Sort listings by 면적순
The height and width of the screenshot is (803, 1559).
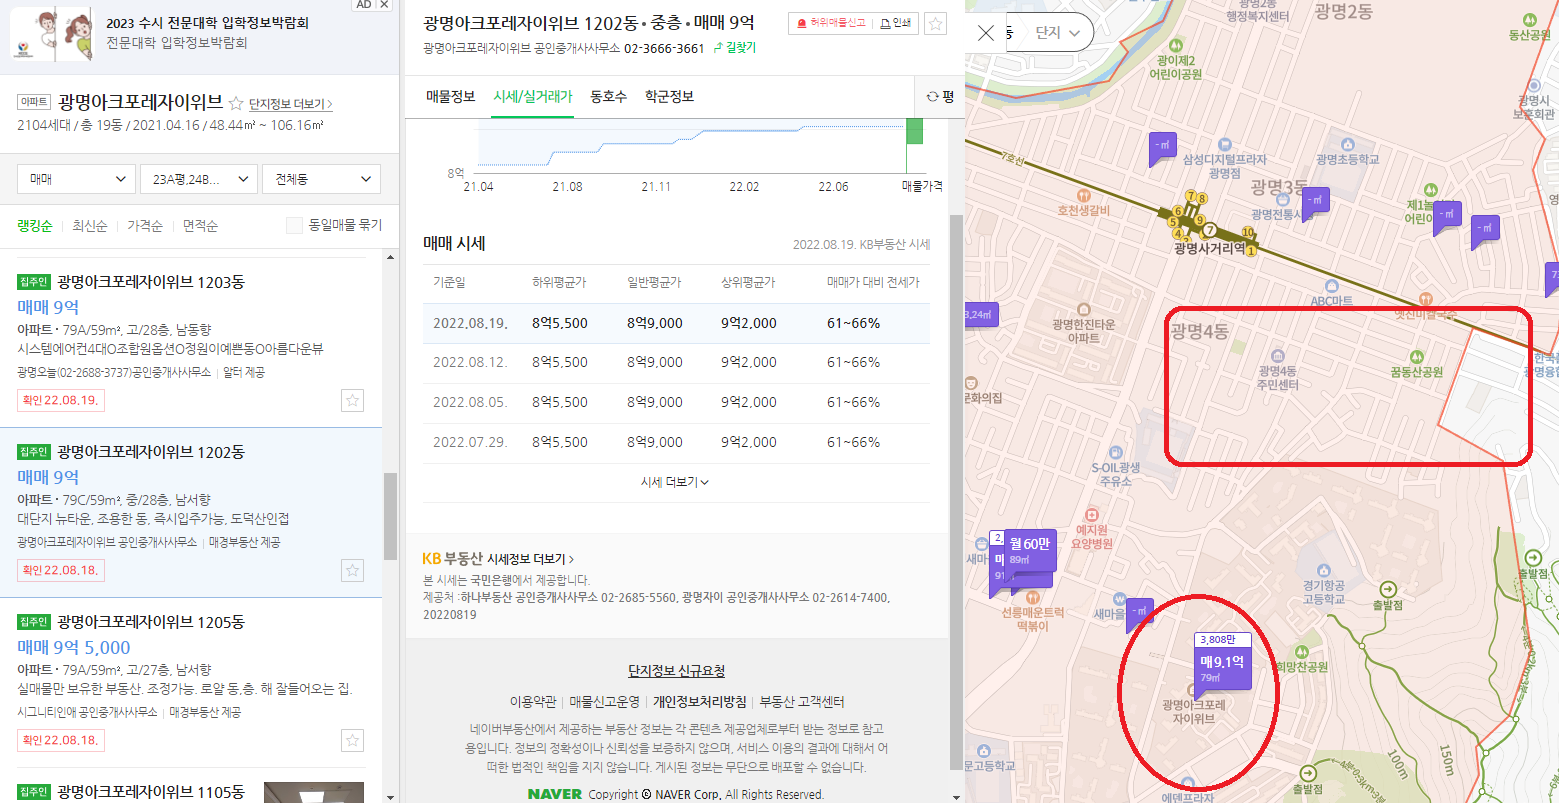pos(200,225)
